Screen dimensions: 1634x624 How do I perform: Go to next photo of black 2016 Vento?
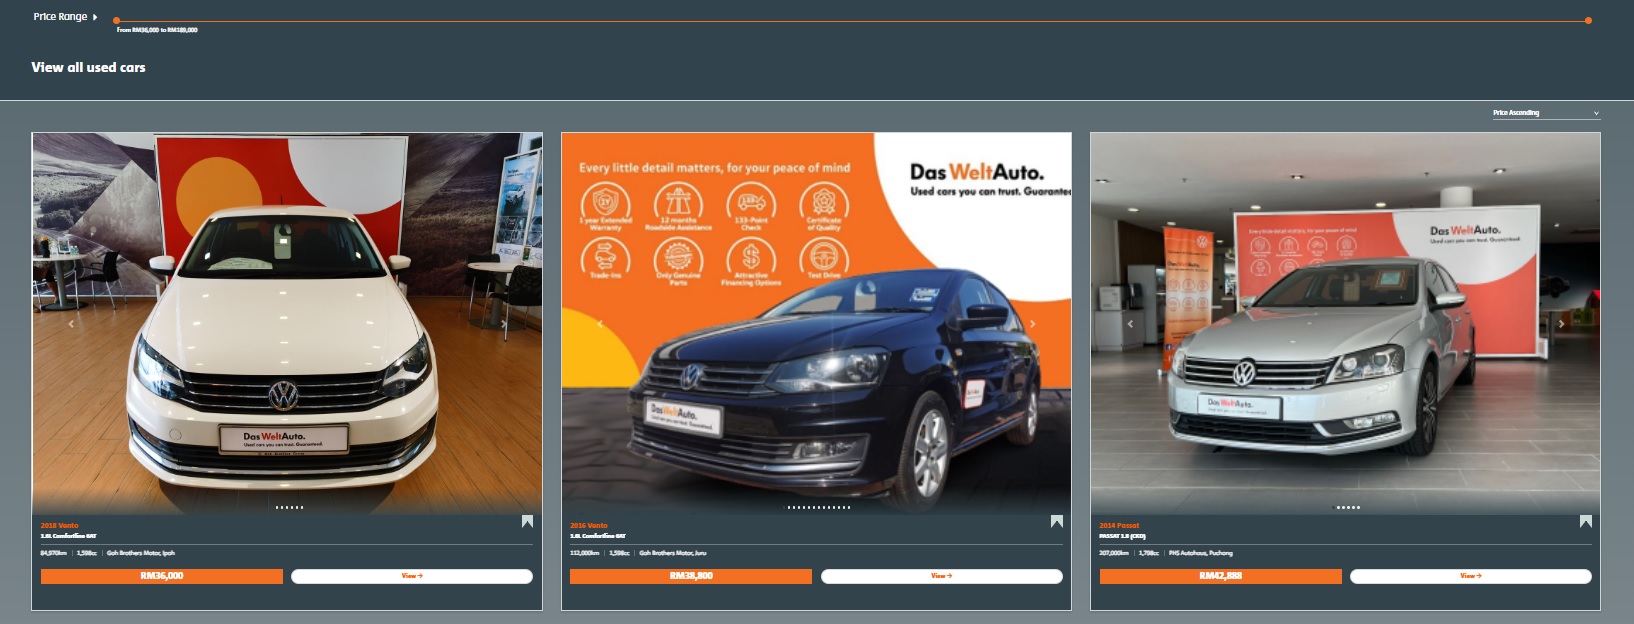tap(1032, 324)
